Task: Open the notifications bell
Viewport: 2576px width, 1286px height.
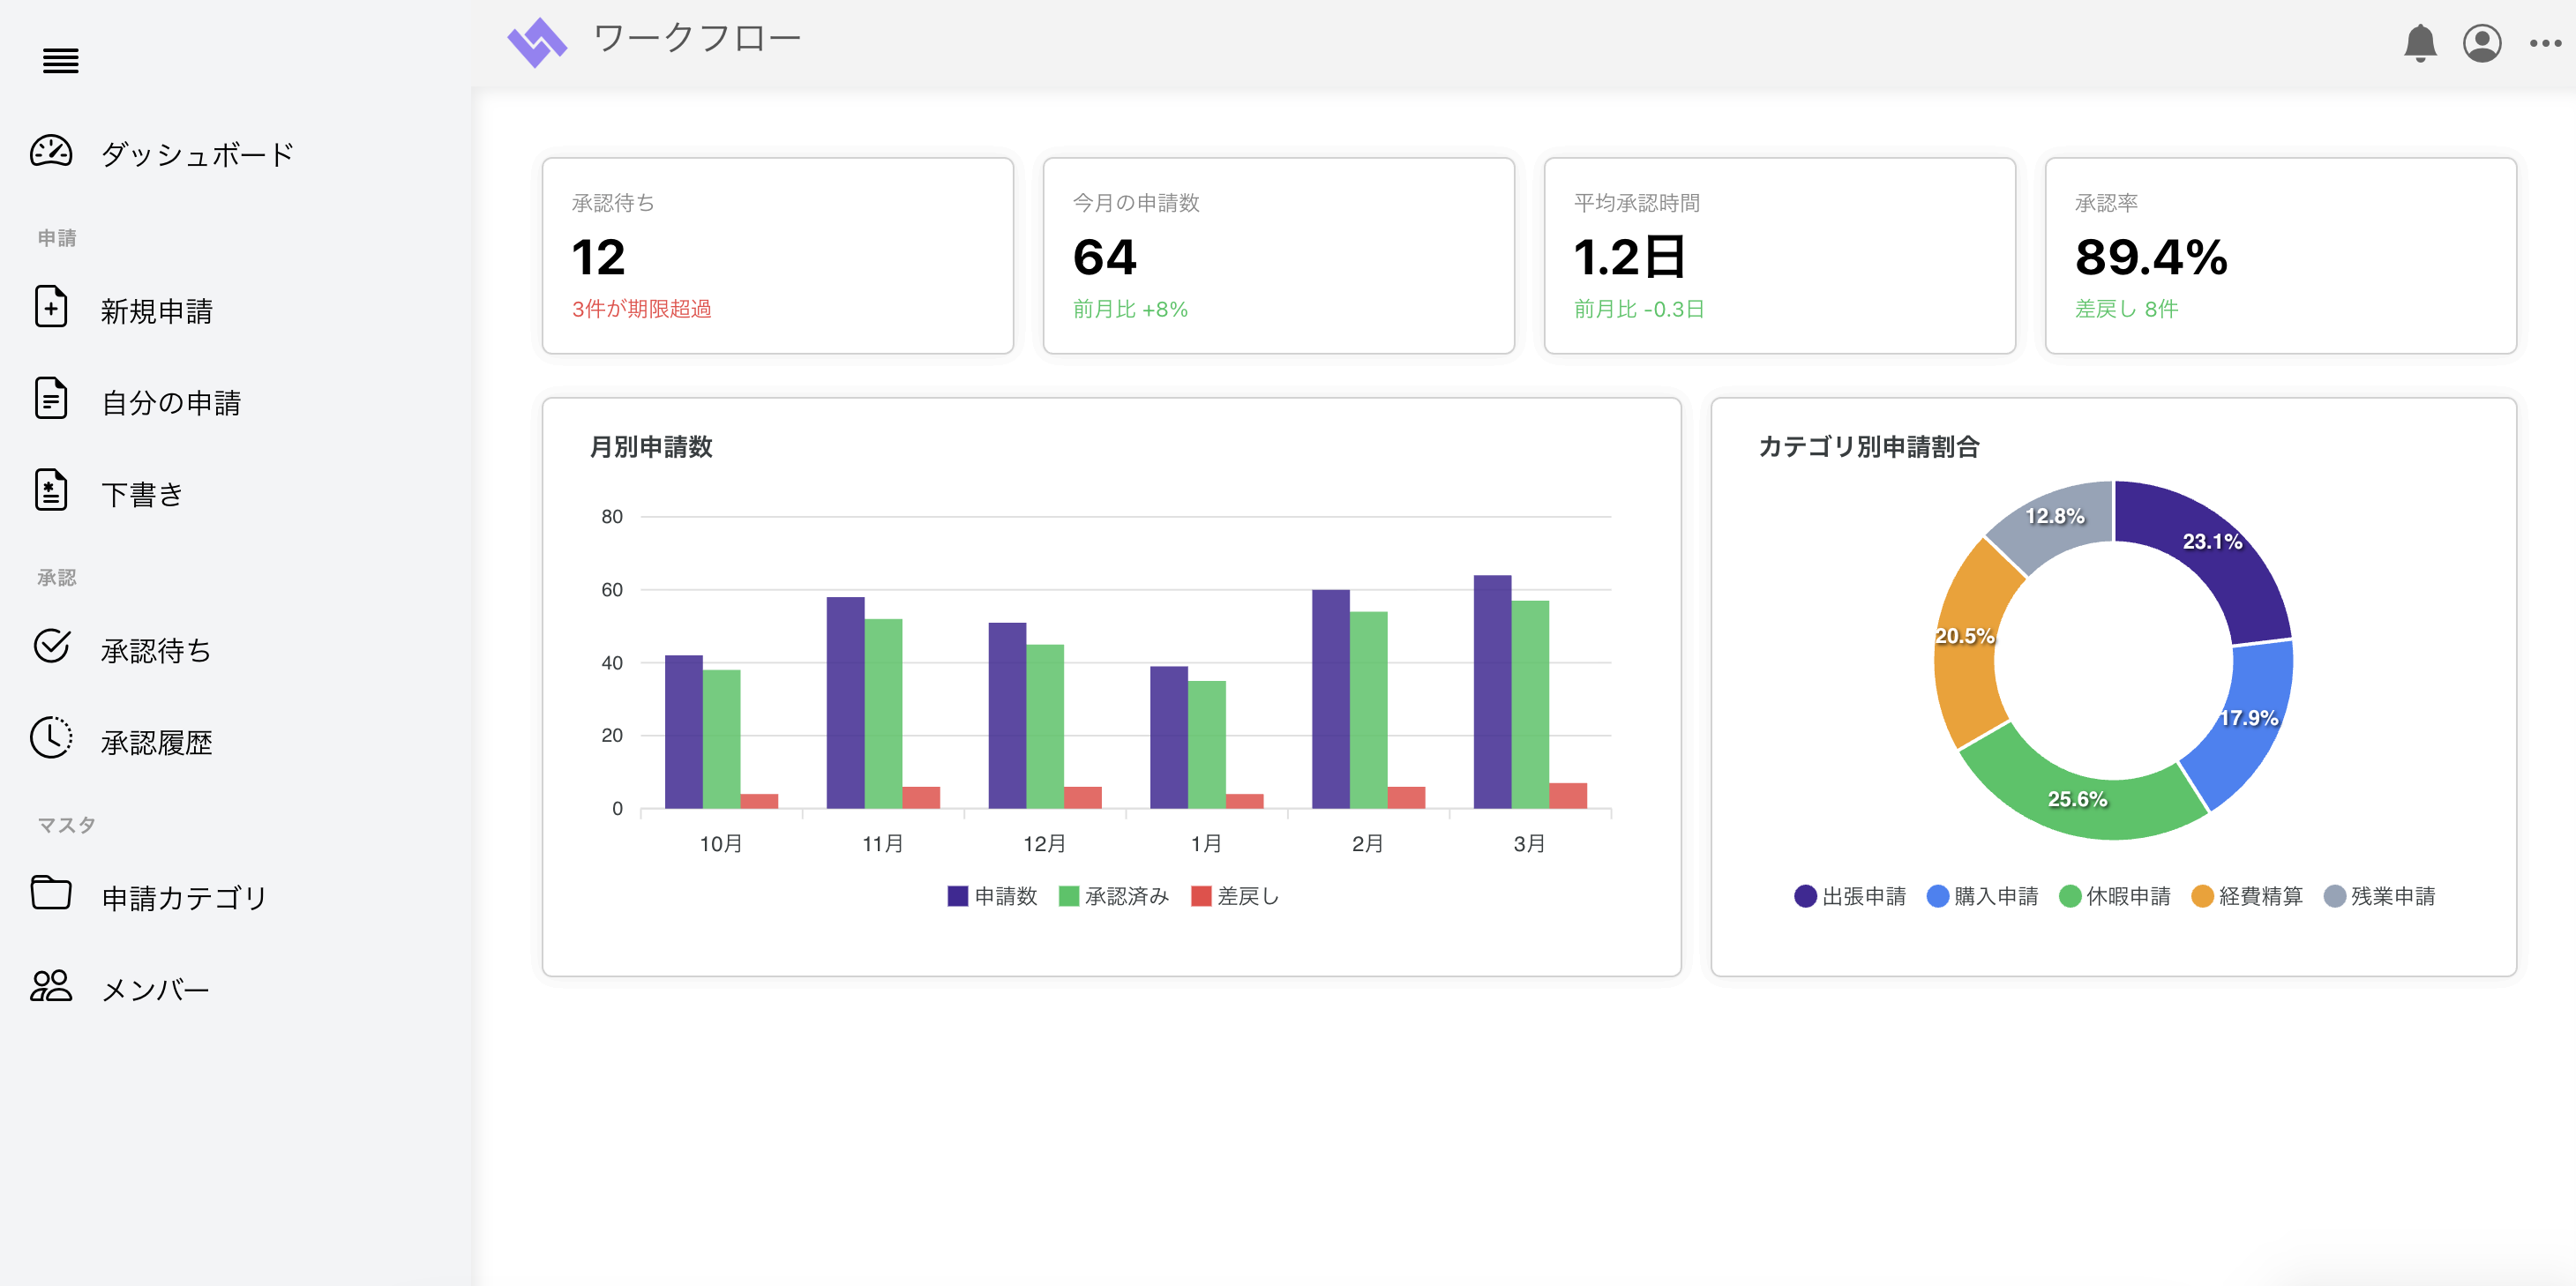Action: pos(2419,43)
